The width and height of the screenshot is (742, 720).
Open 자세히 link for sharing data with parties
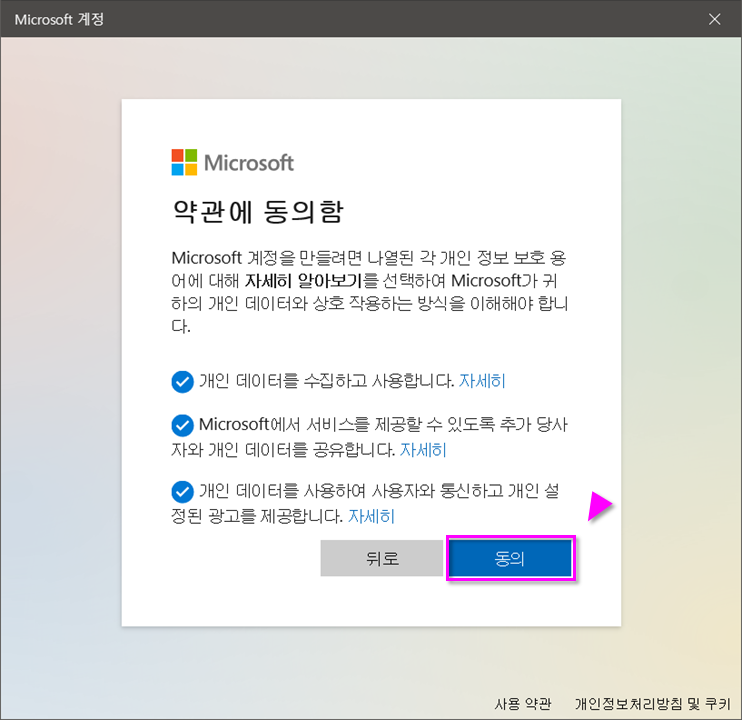423,450
